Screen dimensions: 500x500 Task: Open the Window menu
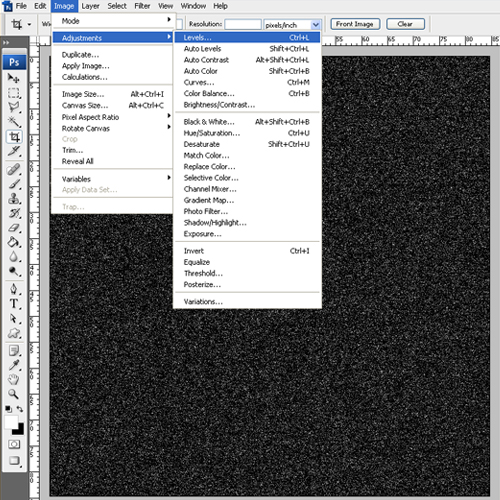[x=193, y=6]
